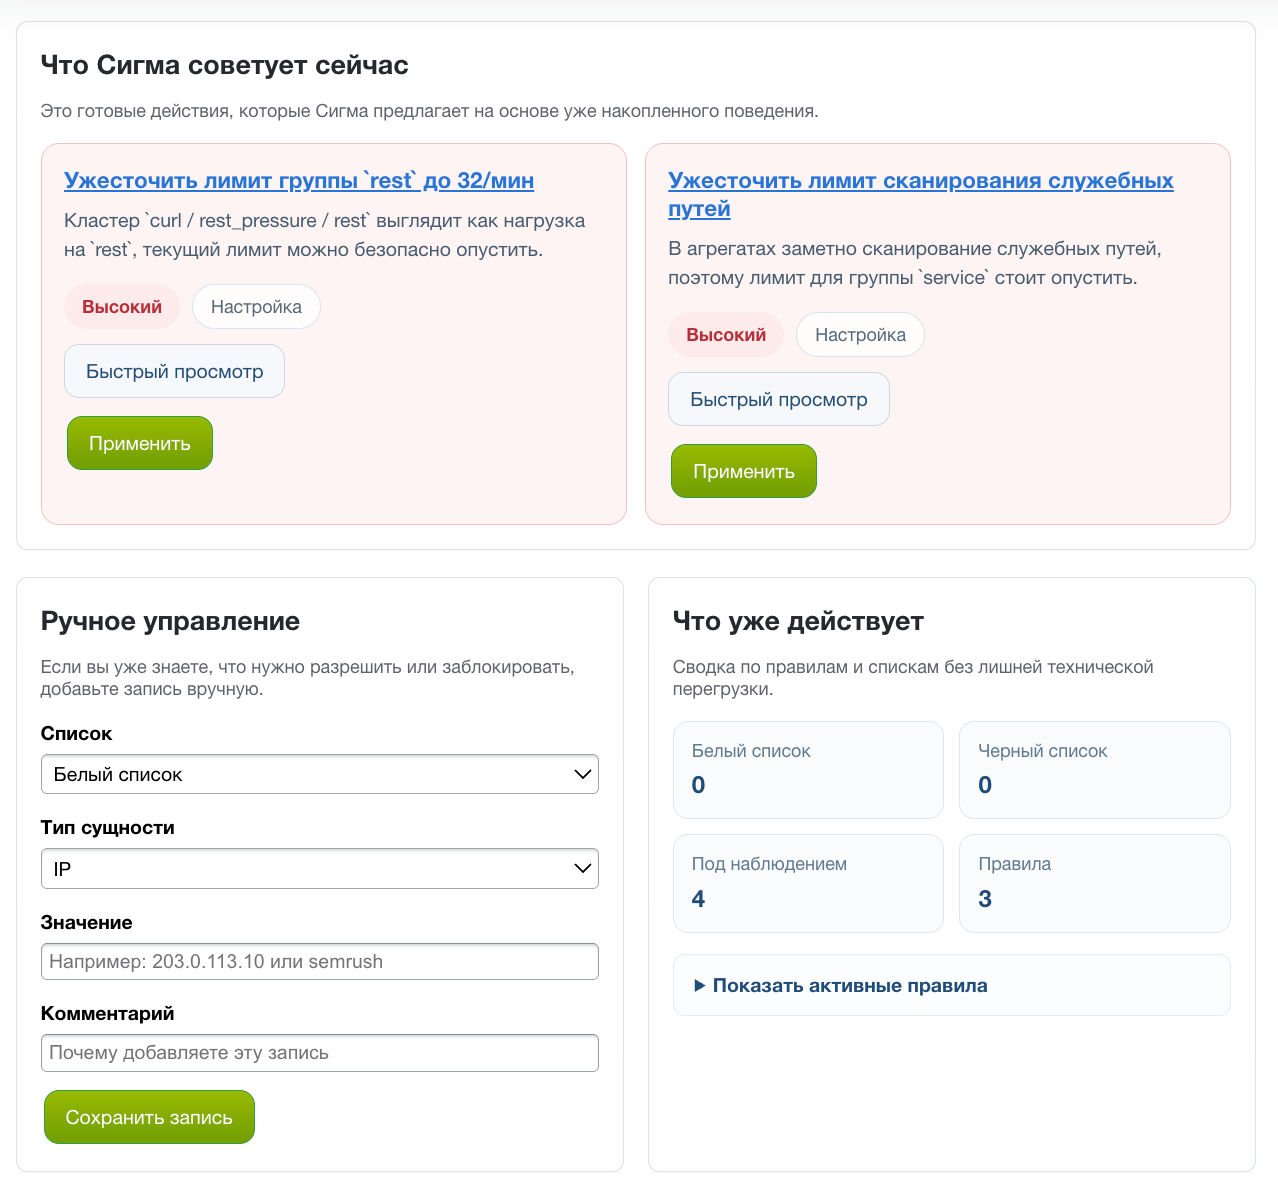Open the 'Тип сущности' dropdown showing IP
1278x1186 pixels.
point(320,869)
